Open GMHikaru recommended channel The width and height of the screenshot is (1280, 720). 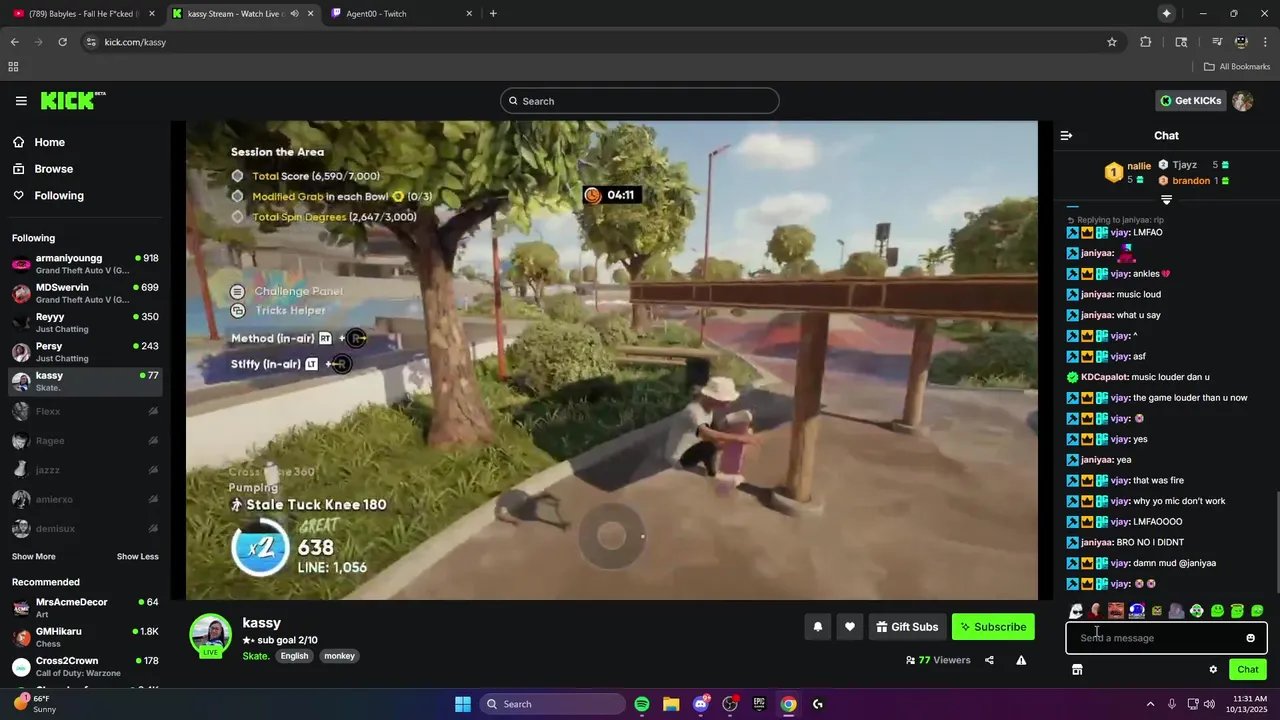pos(85,637)
